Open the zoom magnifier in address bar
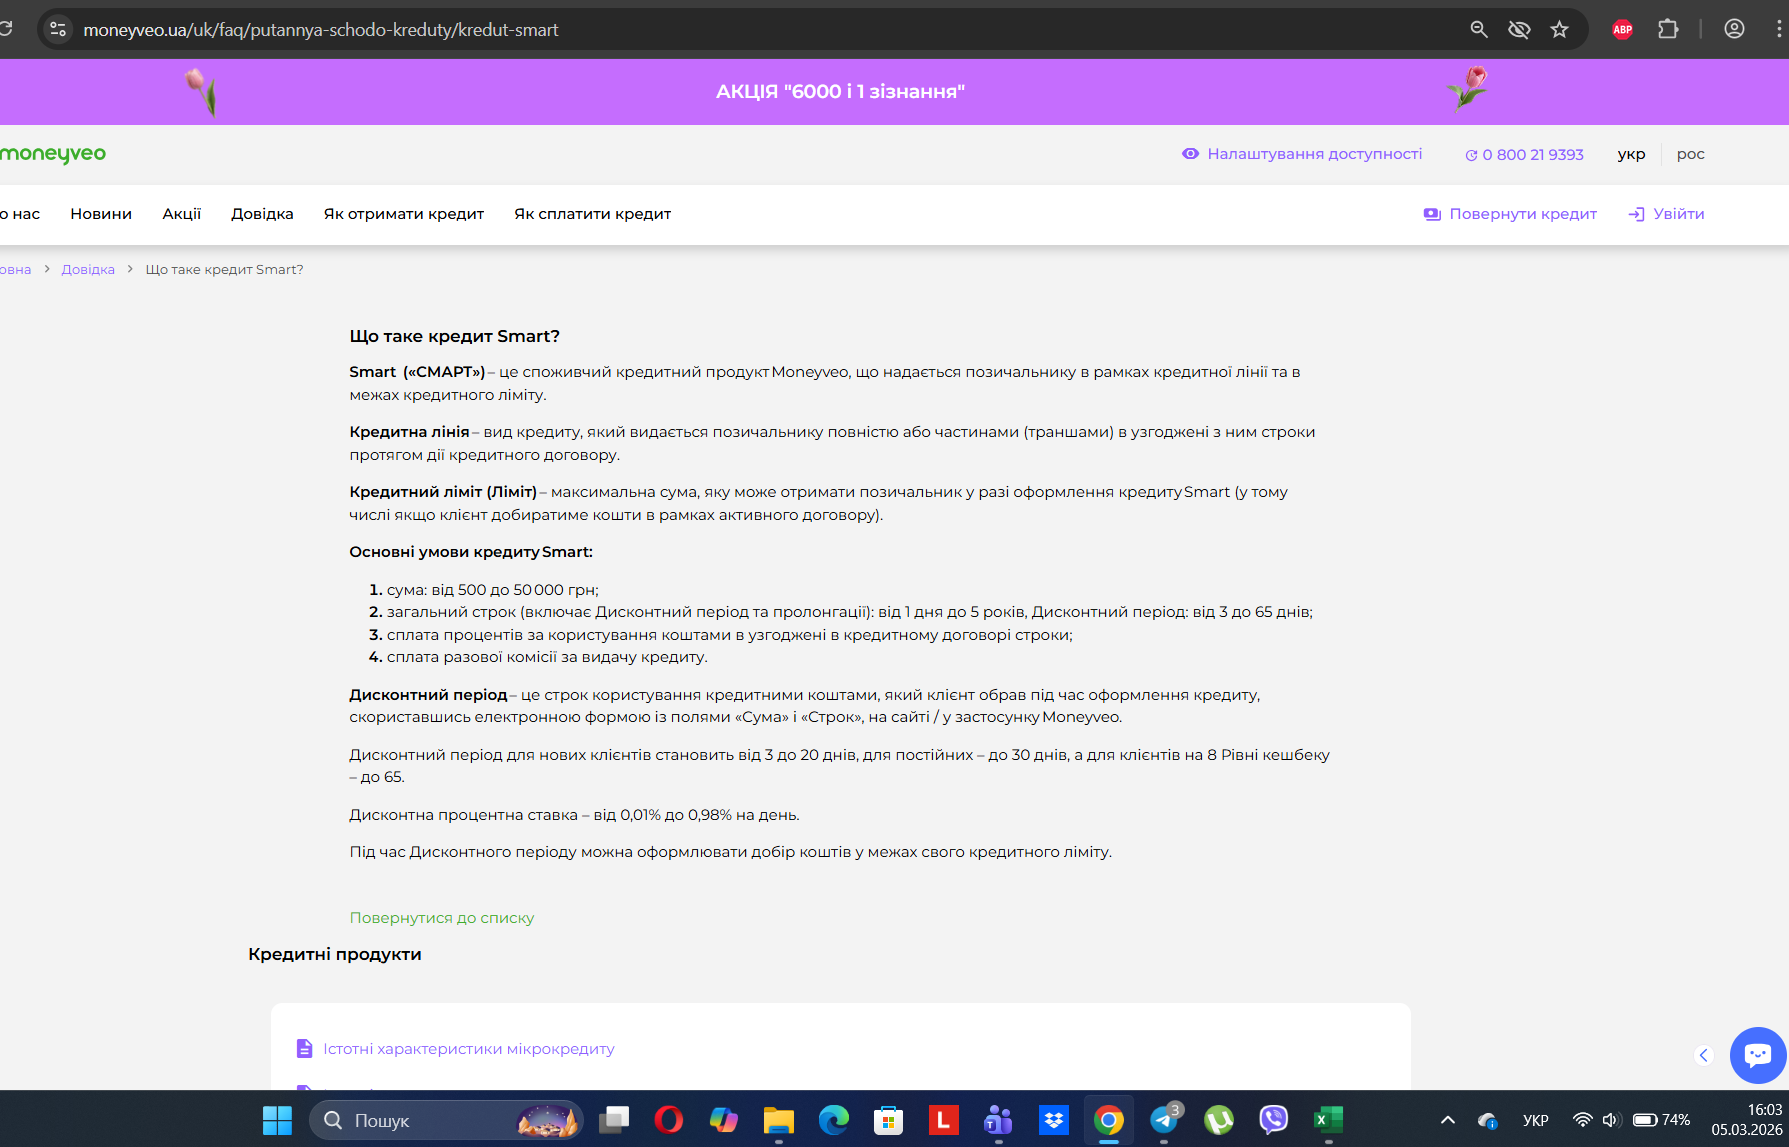Screen dimensions: 1789x1147 [x=1479, y=30]
